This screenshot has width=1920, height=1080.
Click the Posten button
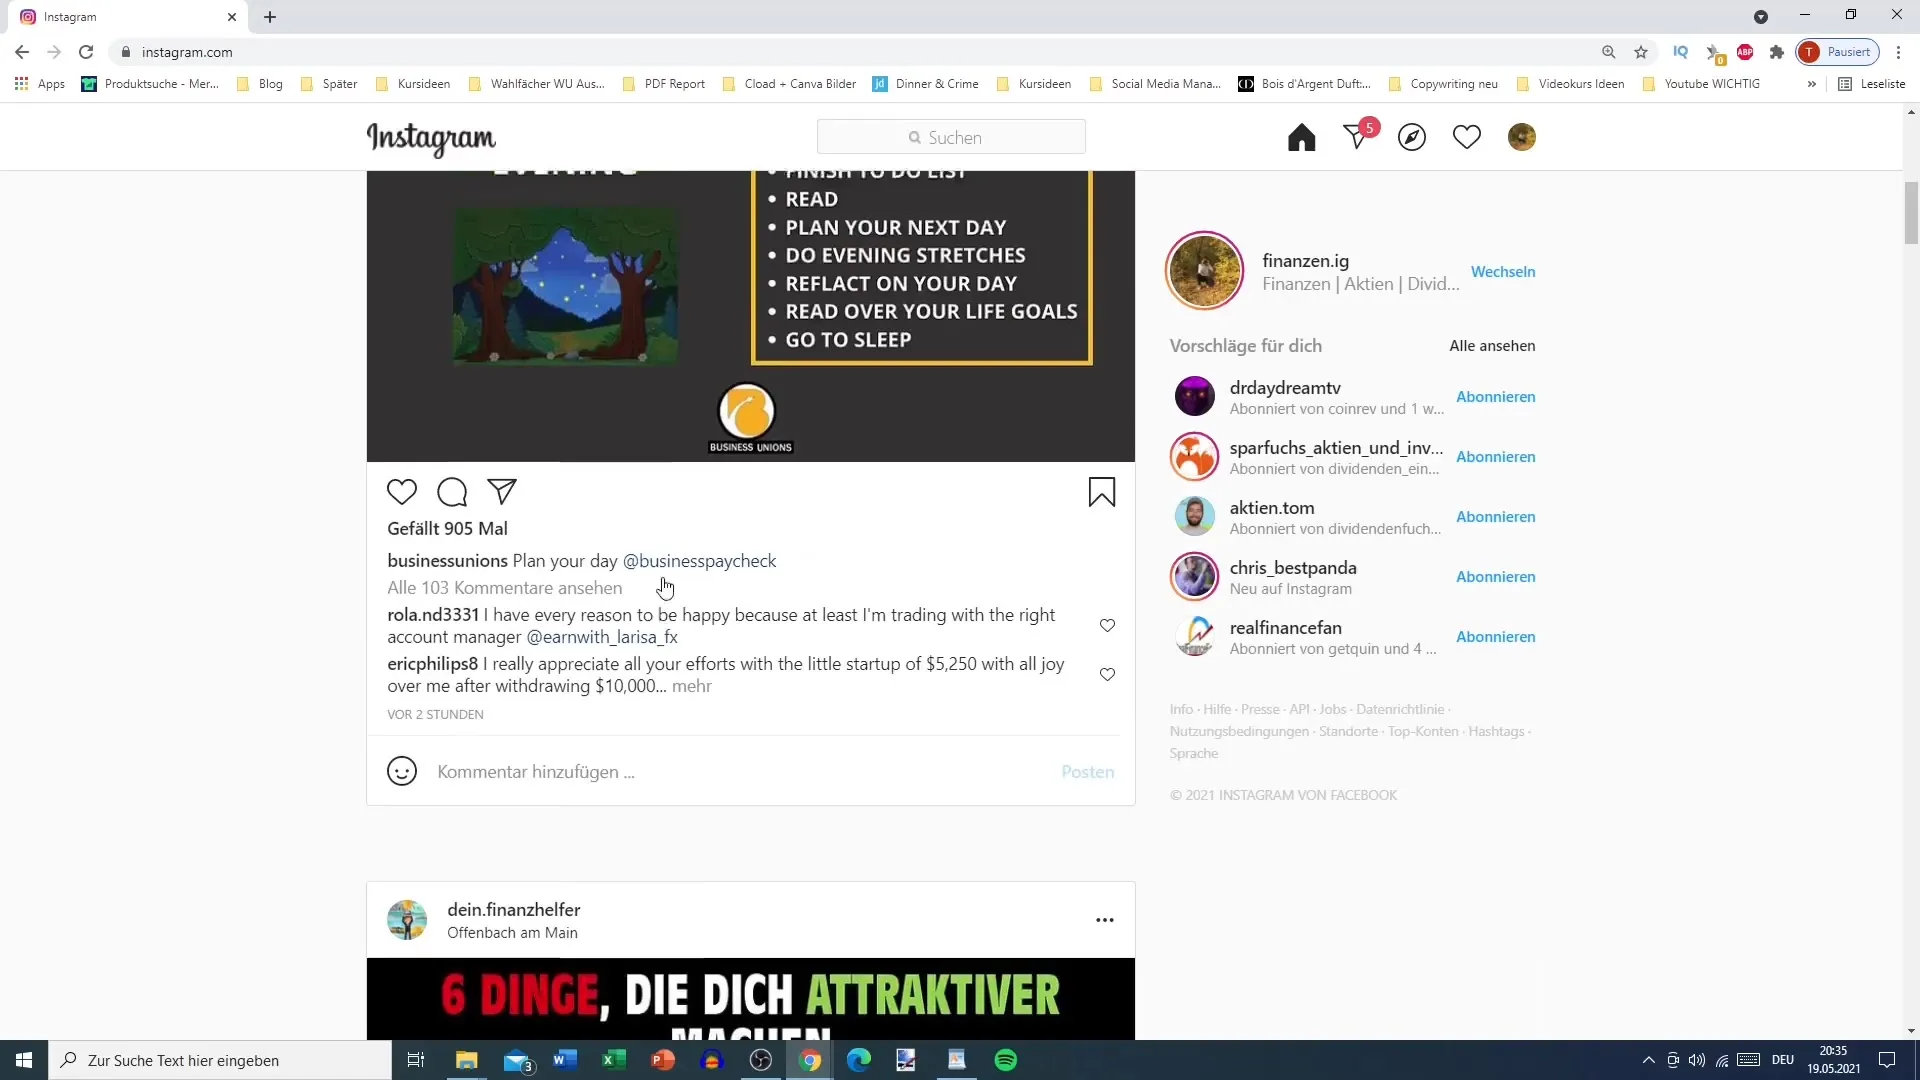point(1087,772)
